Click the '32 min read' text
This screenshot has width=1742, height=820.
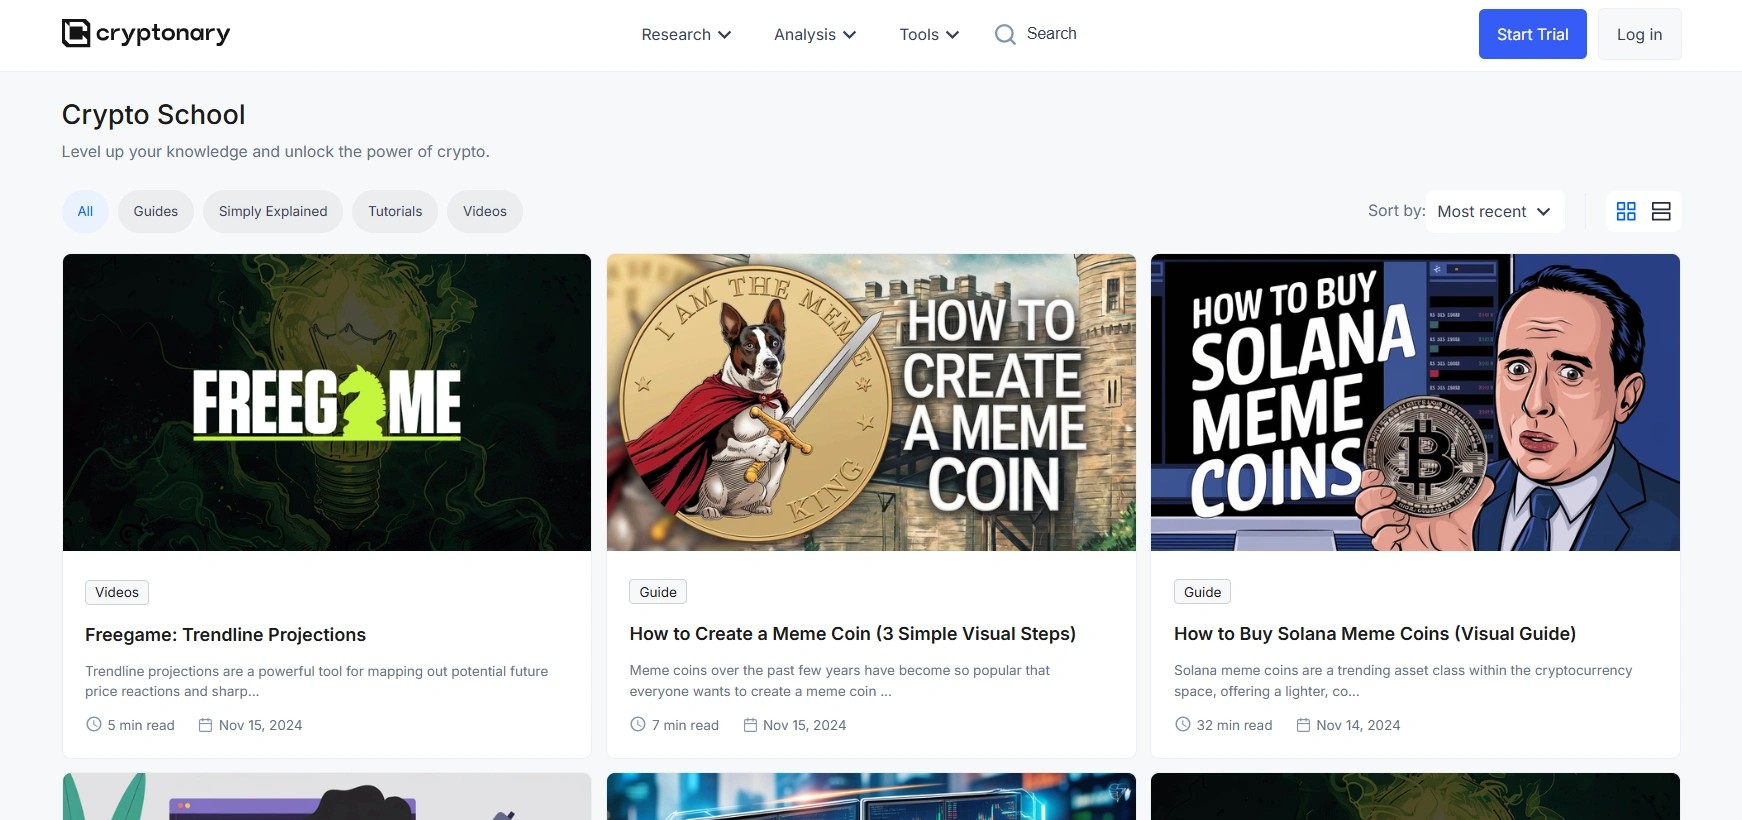point(1234,725)
